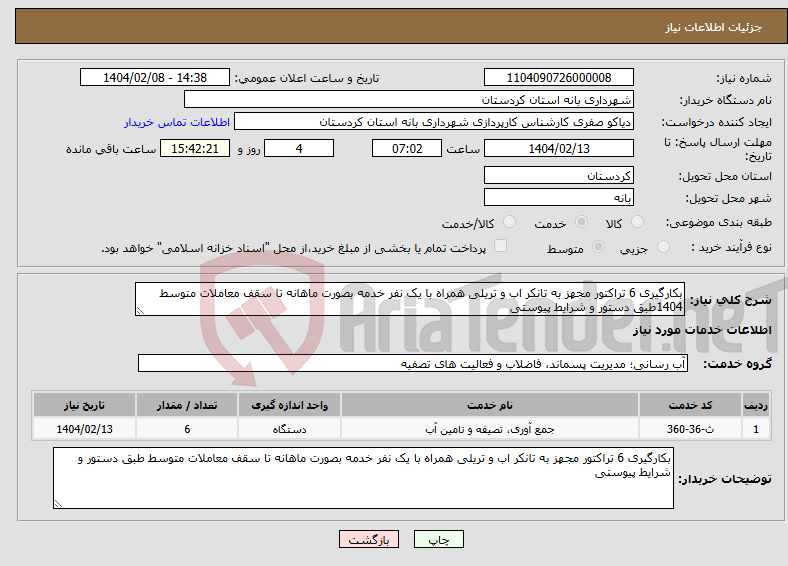Click the بازگشت (back) button
The image size is (788, 566).
click(x=368, y=539)
